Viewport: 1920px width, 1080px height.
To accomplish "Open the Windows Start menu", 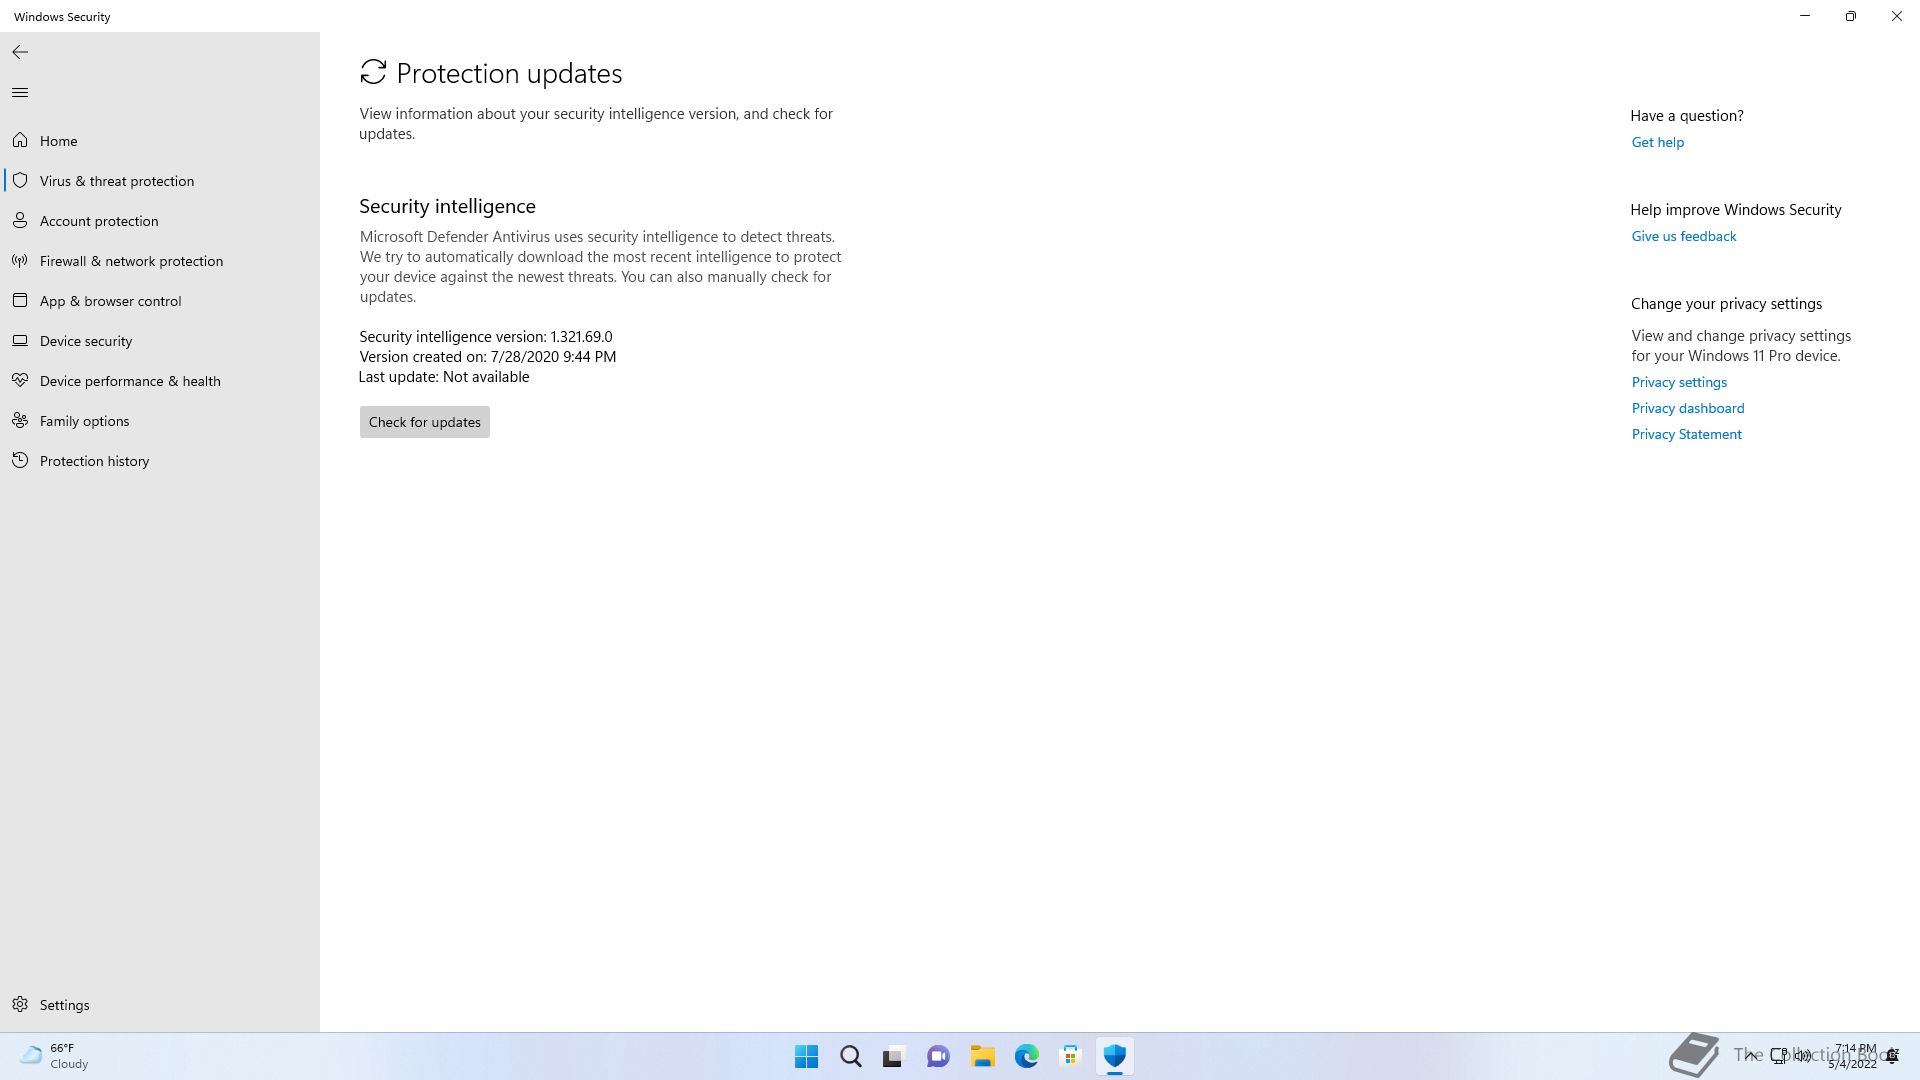I will pos(806,1056).
